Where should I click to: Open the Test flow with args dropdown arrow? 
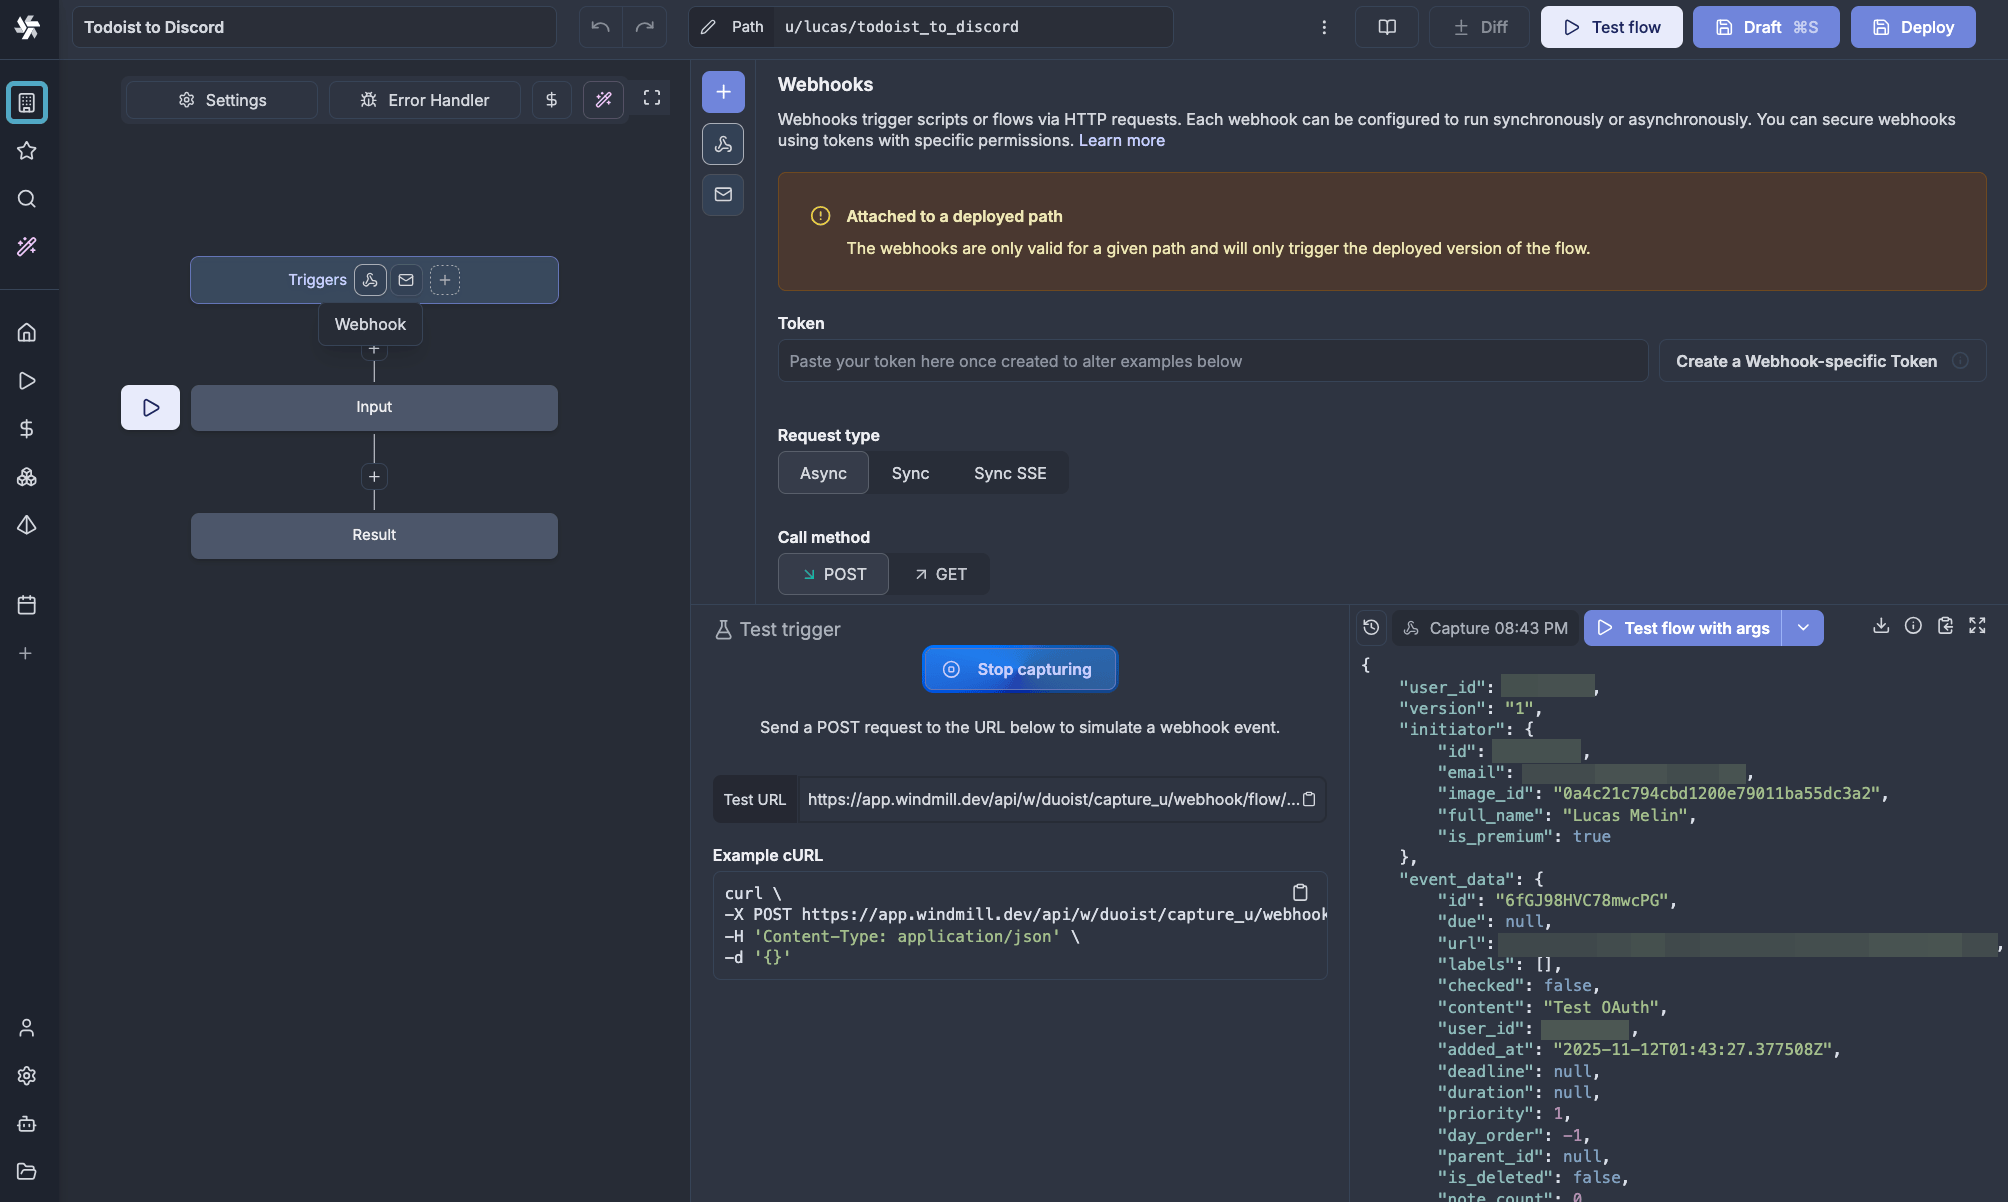[x=1804, y=628]
